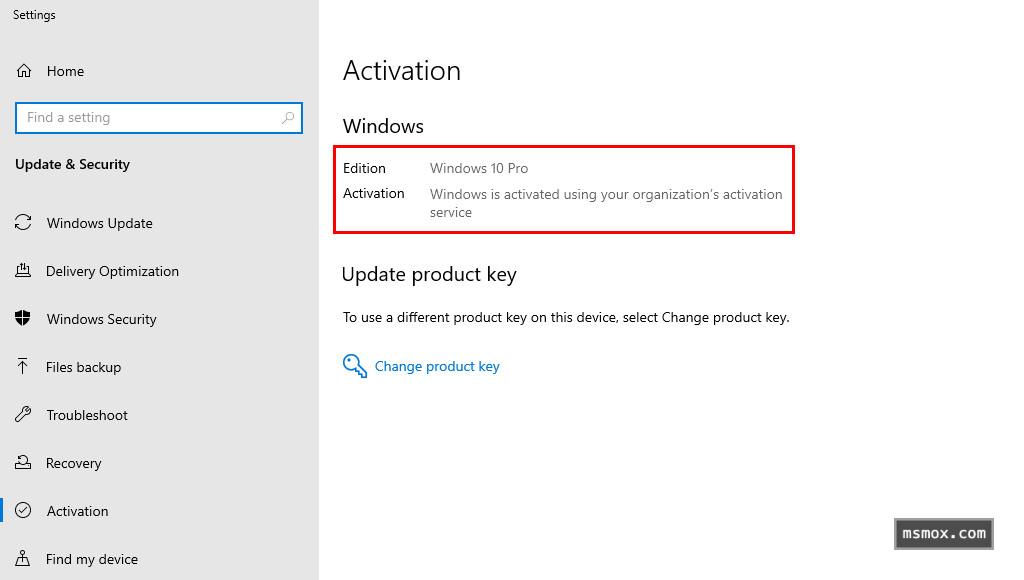Screen dimensions: 1024x580
Task: Click the Troubleshoot wrench icon
Action: (23, 415)
